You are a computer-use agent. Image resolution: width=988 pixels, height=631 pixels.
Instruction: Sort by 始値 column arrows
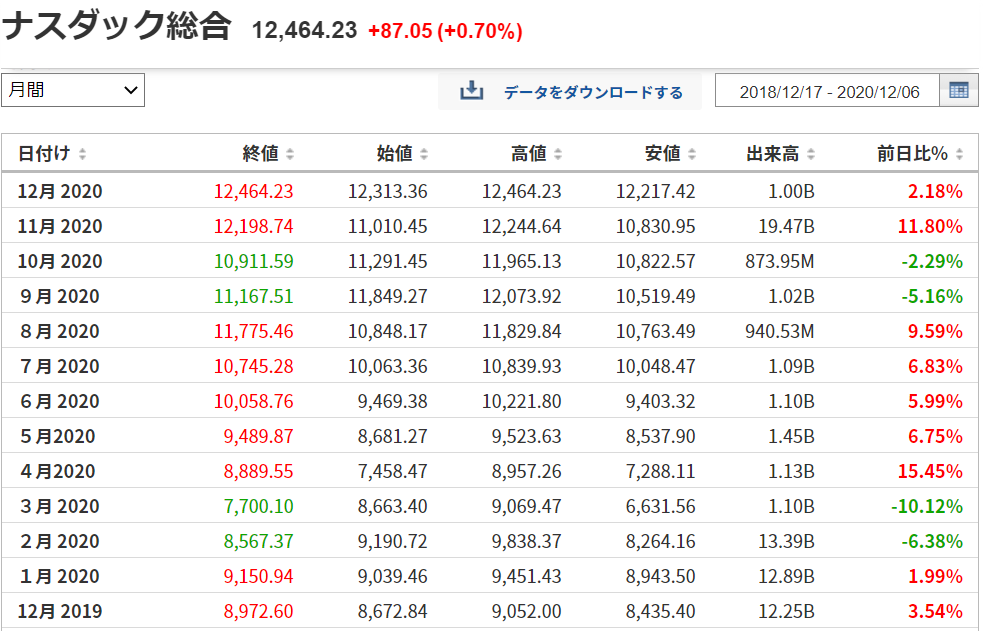click(424, 154)
